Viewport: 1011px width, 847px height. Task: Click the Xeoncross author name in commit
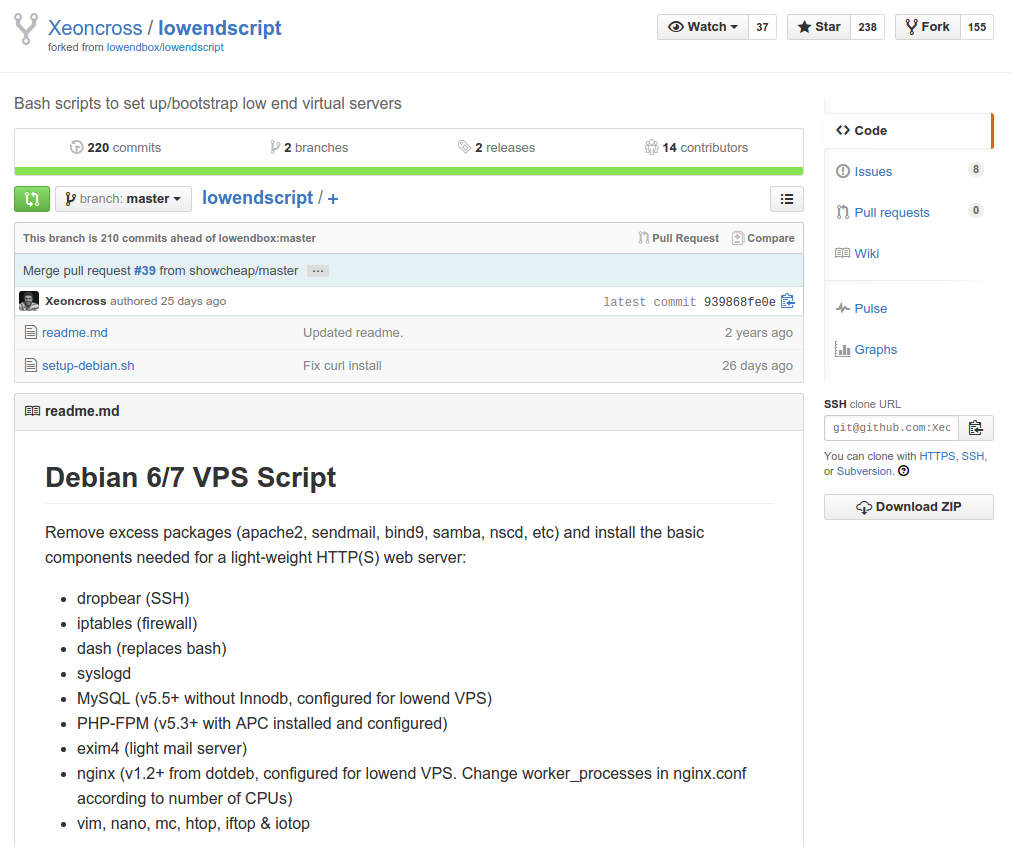[x=75, y=301]
